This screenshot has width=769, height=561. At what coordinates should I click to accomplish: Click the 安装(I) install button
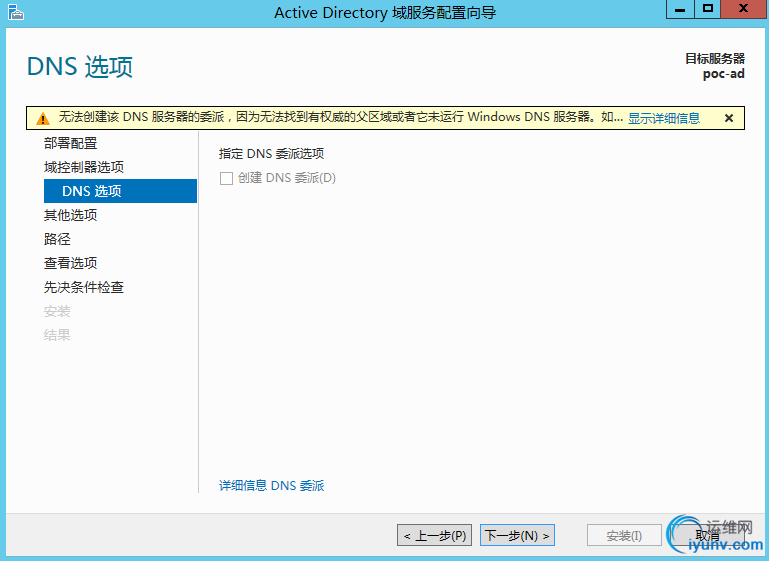624,535
